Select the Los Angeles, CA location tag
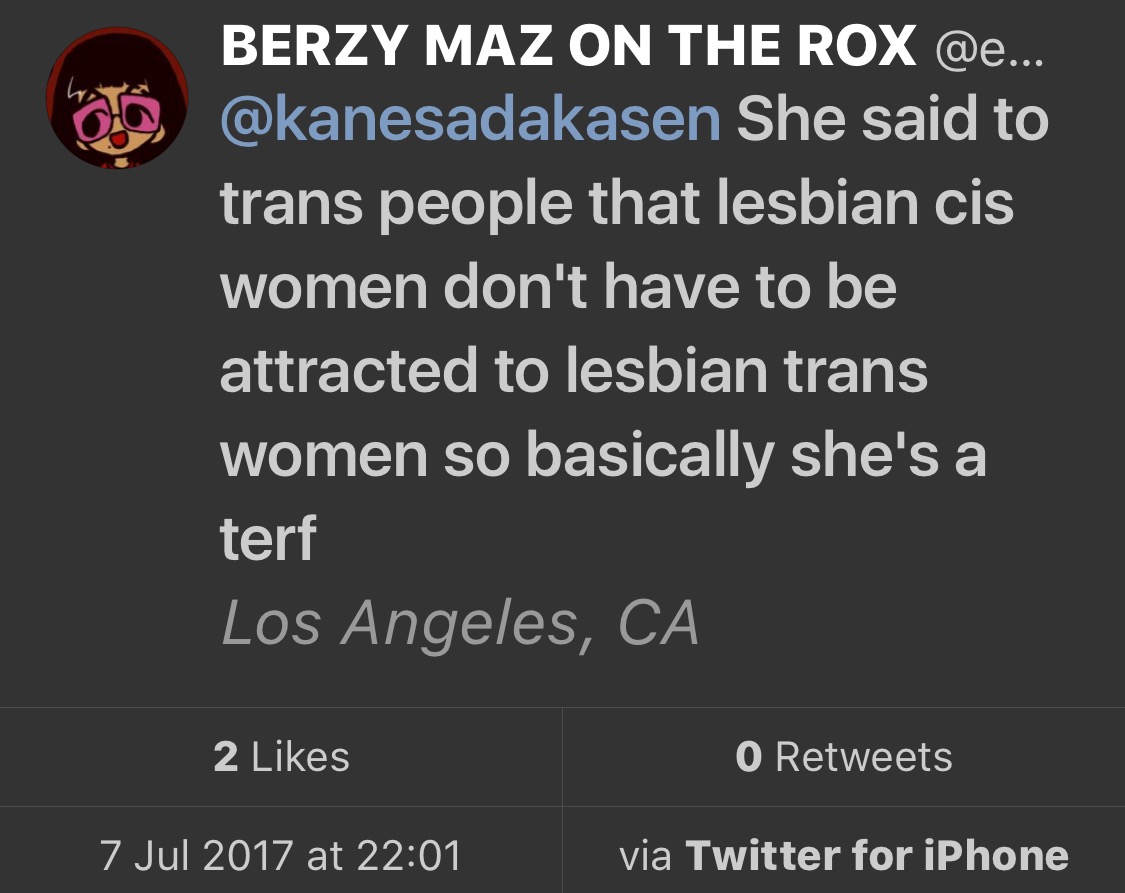1125x893 pixels. click(x=459, y=623)
